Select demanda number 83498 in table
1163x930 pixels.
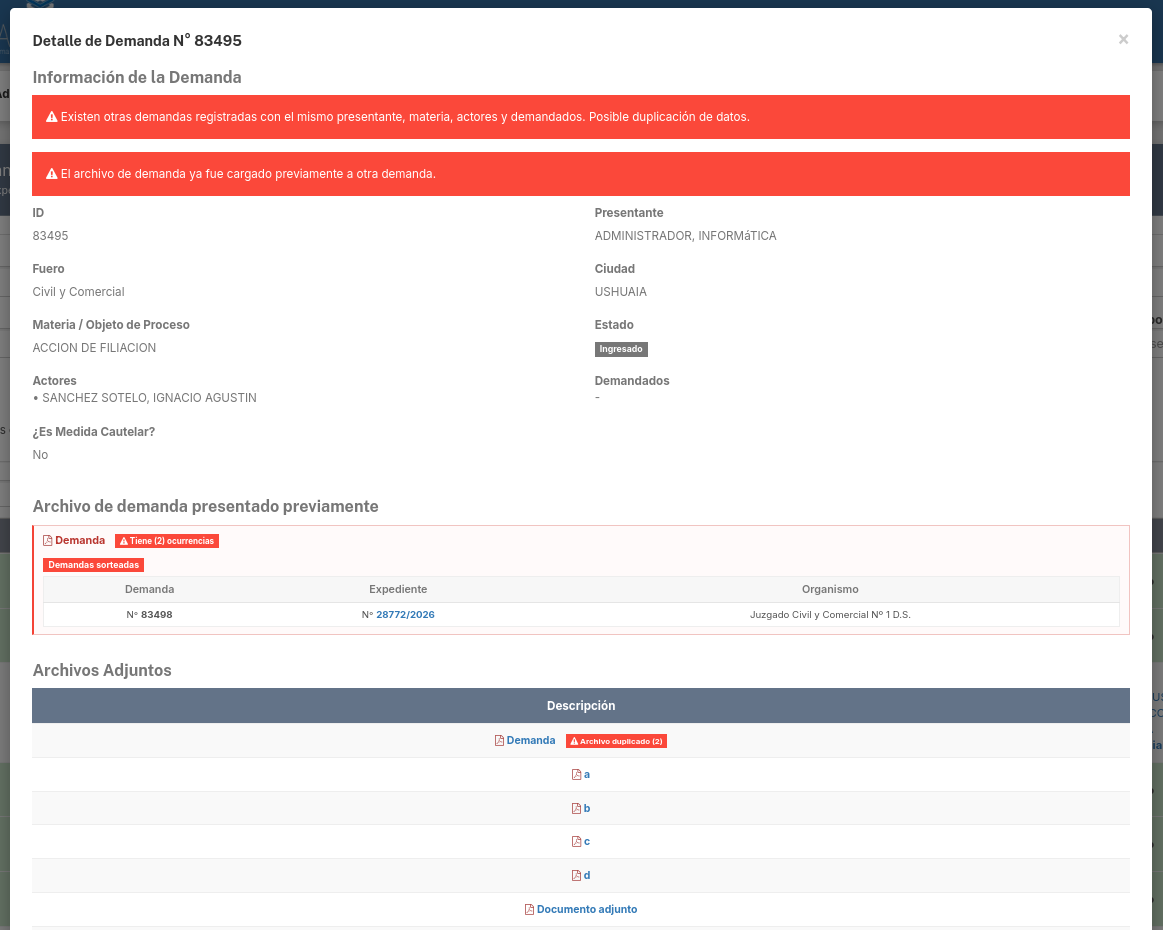pos(149,615)
